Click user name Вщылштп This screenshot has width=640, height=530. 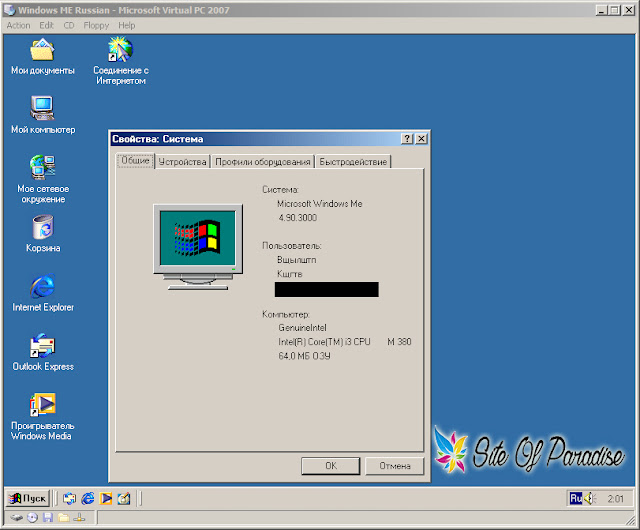pyautogui.click(x=297, y=260)
